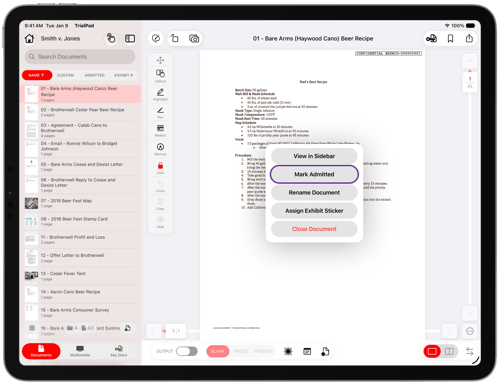This screenshot has height=386, width=500.
Task: Toggle the OUTPUT switch
Action: (x=187, y=351)
